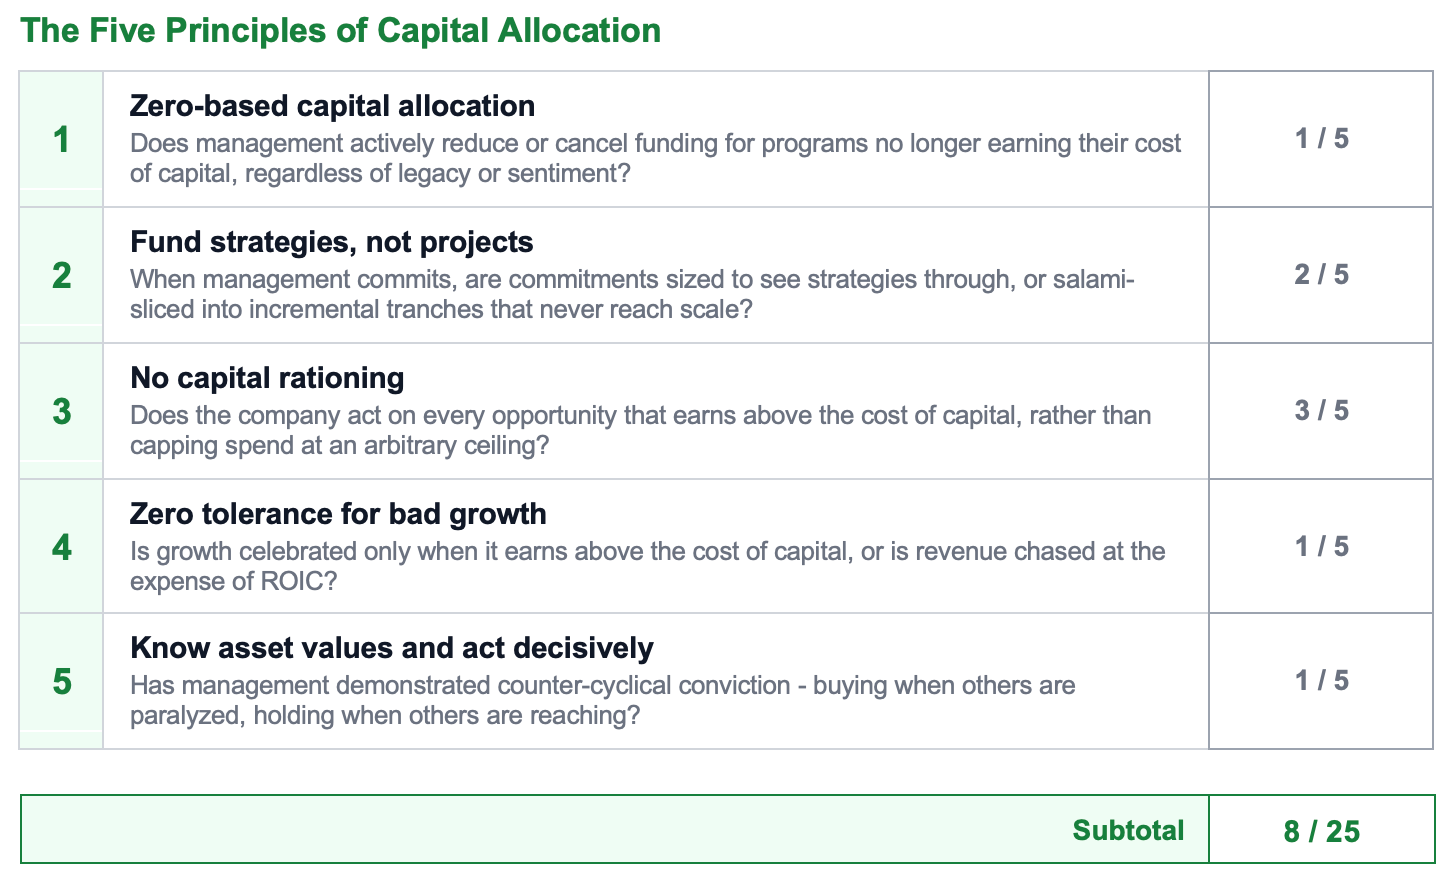
Task: Select the green number 1 row cell
Action: (x=61, y=139)
